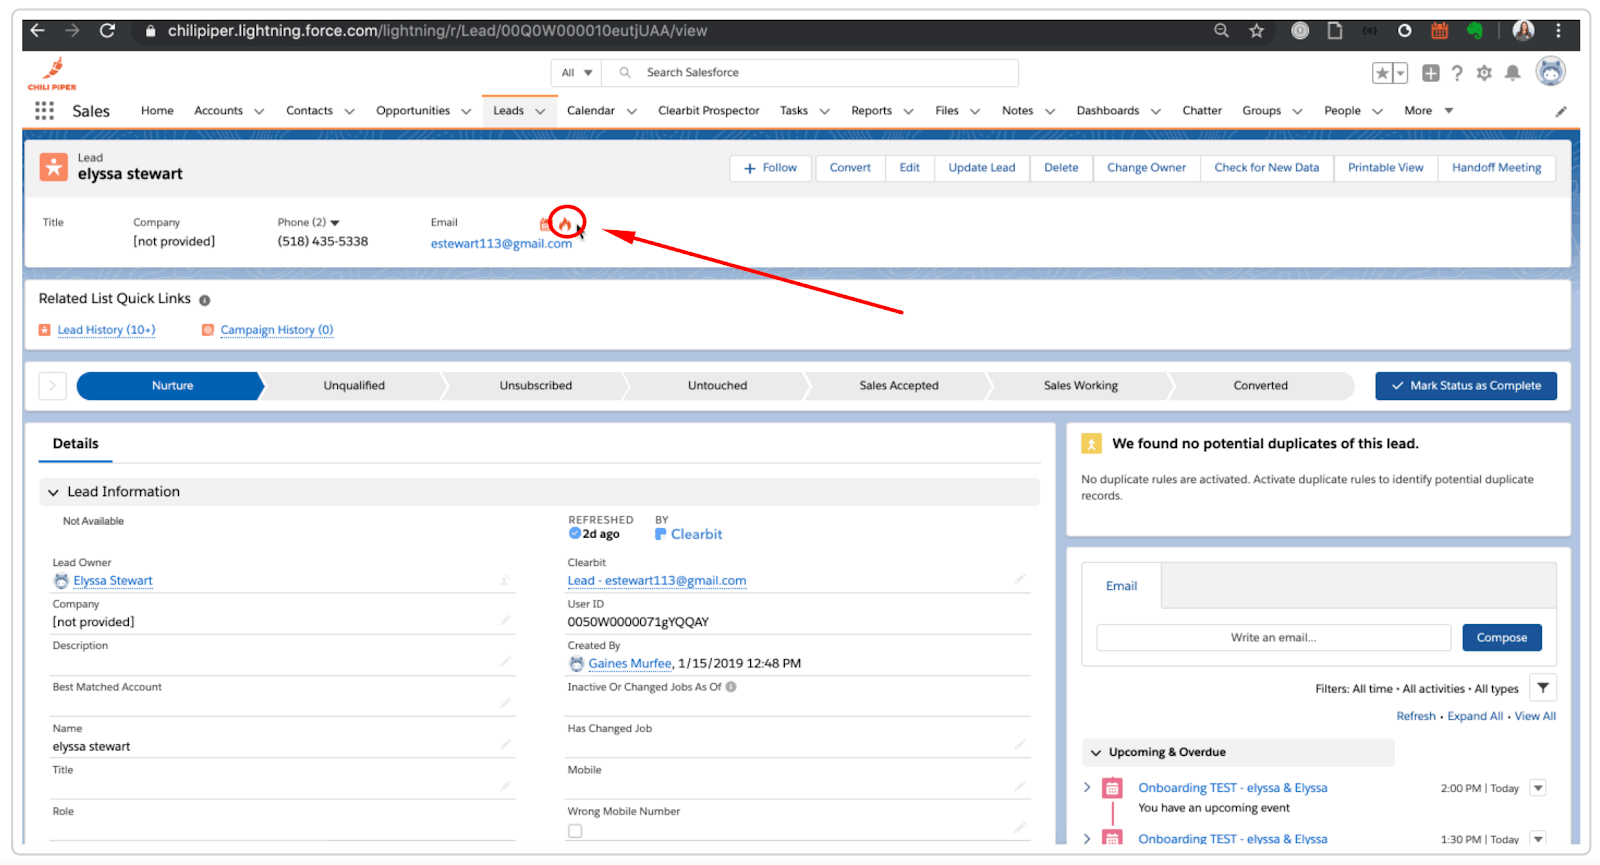Image resolution: width=1600 pixels, height=865 pixels.
Task: Click the Chili Piper logo
Action: click(x=52, y=74)
